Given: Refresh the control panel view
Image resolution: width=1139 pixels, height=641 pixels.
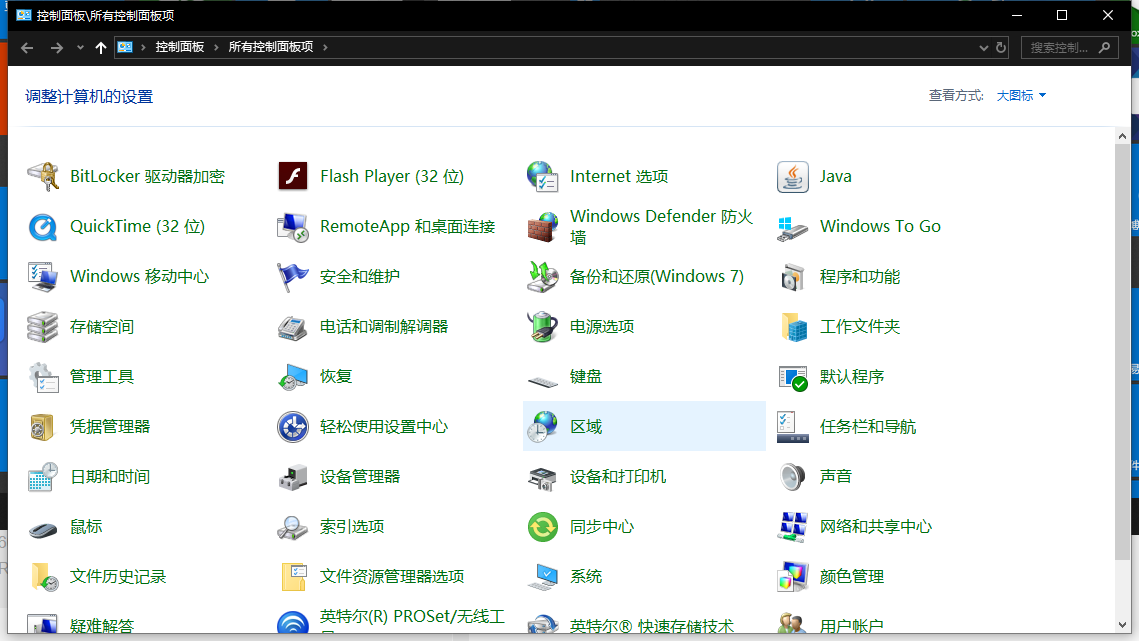Looking at the screenshot, I should (1001, 48).
